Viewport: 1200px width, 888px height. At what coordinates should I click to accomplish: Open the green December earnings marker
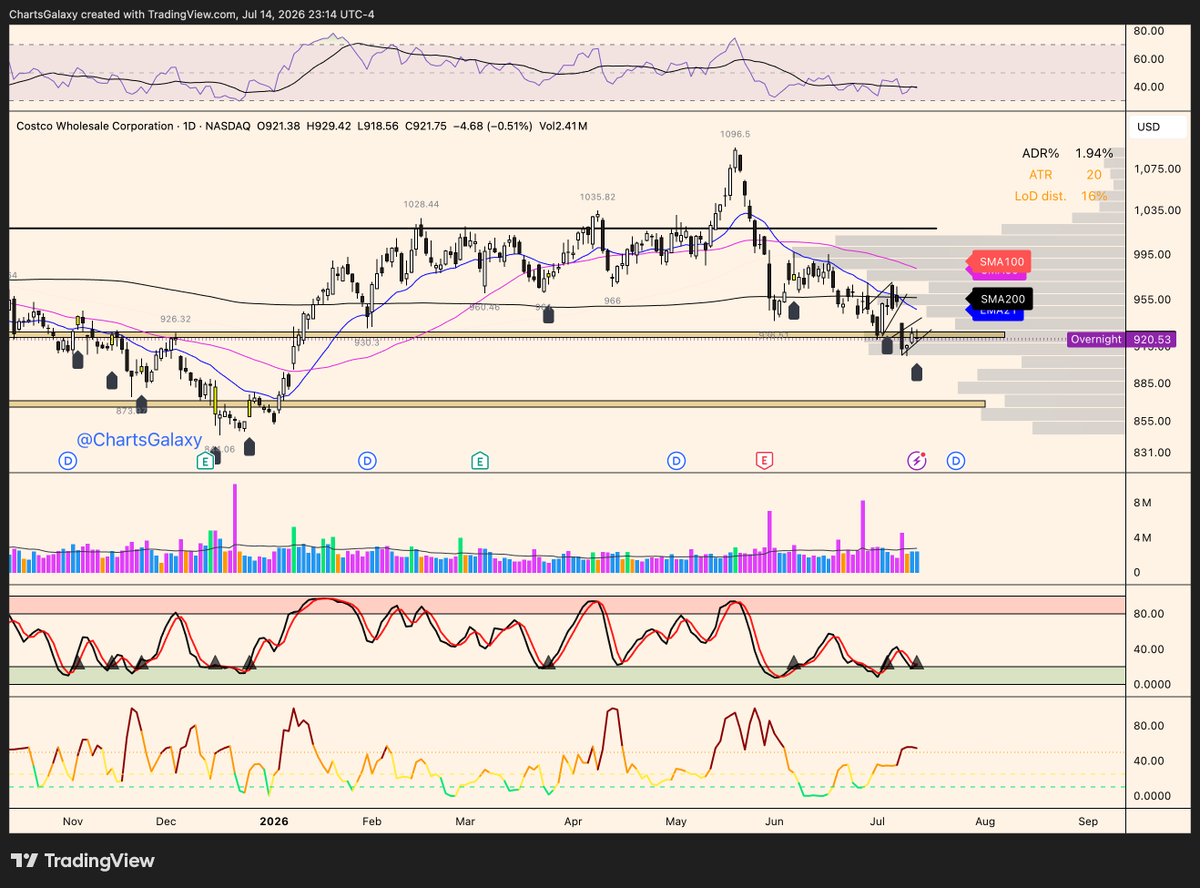(205, 461)
